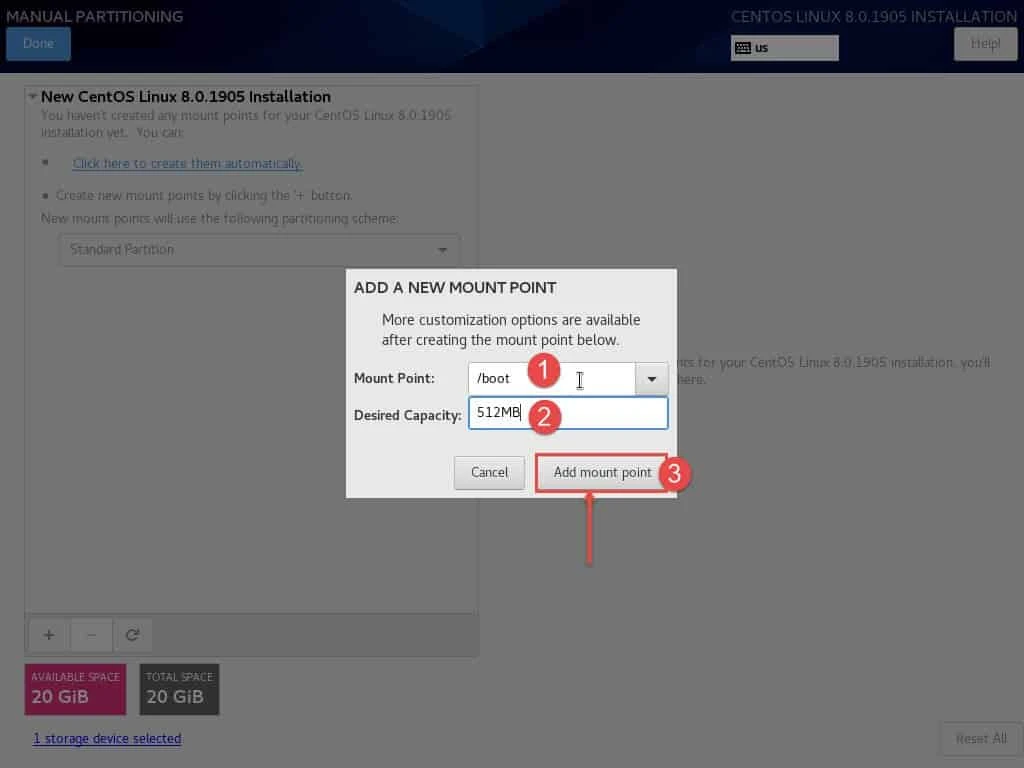
Task: Click the Total Space 20 GiB box
Action: pos(179,690)
